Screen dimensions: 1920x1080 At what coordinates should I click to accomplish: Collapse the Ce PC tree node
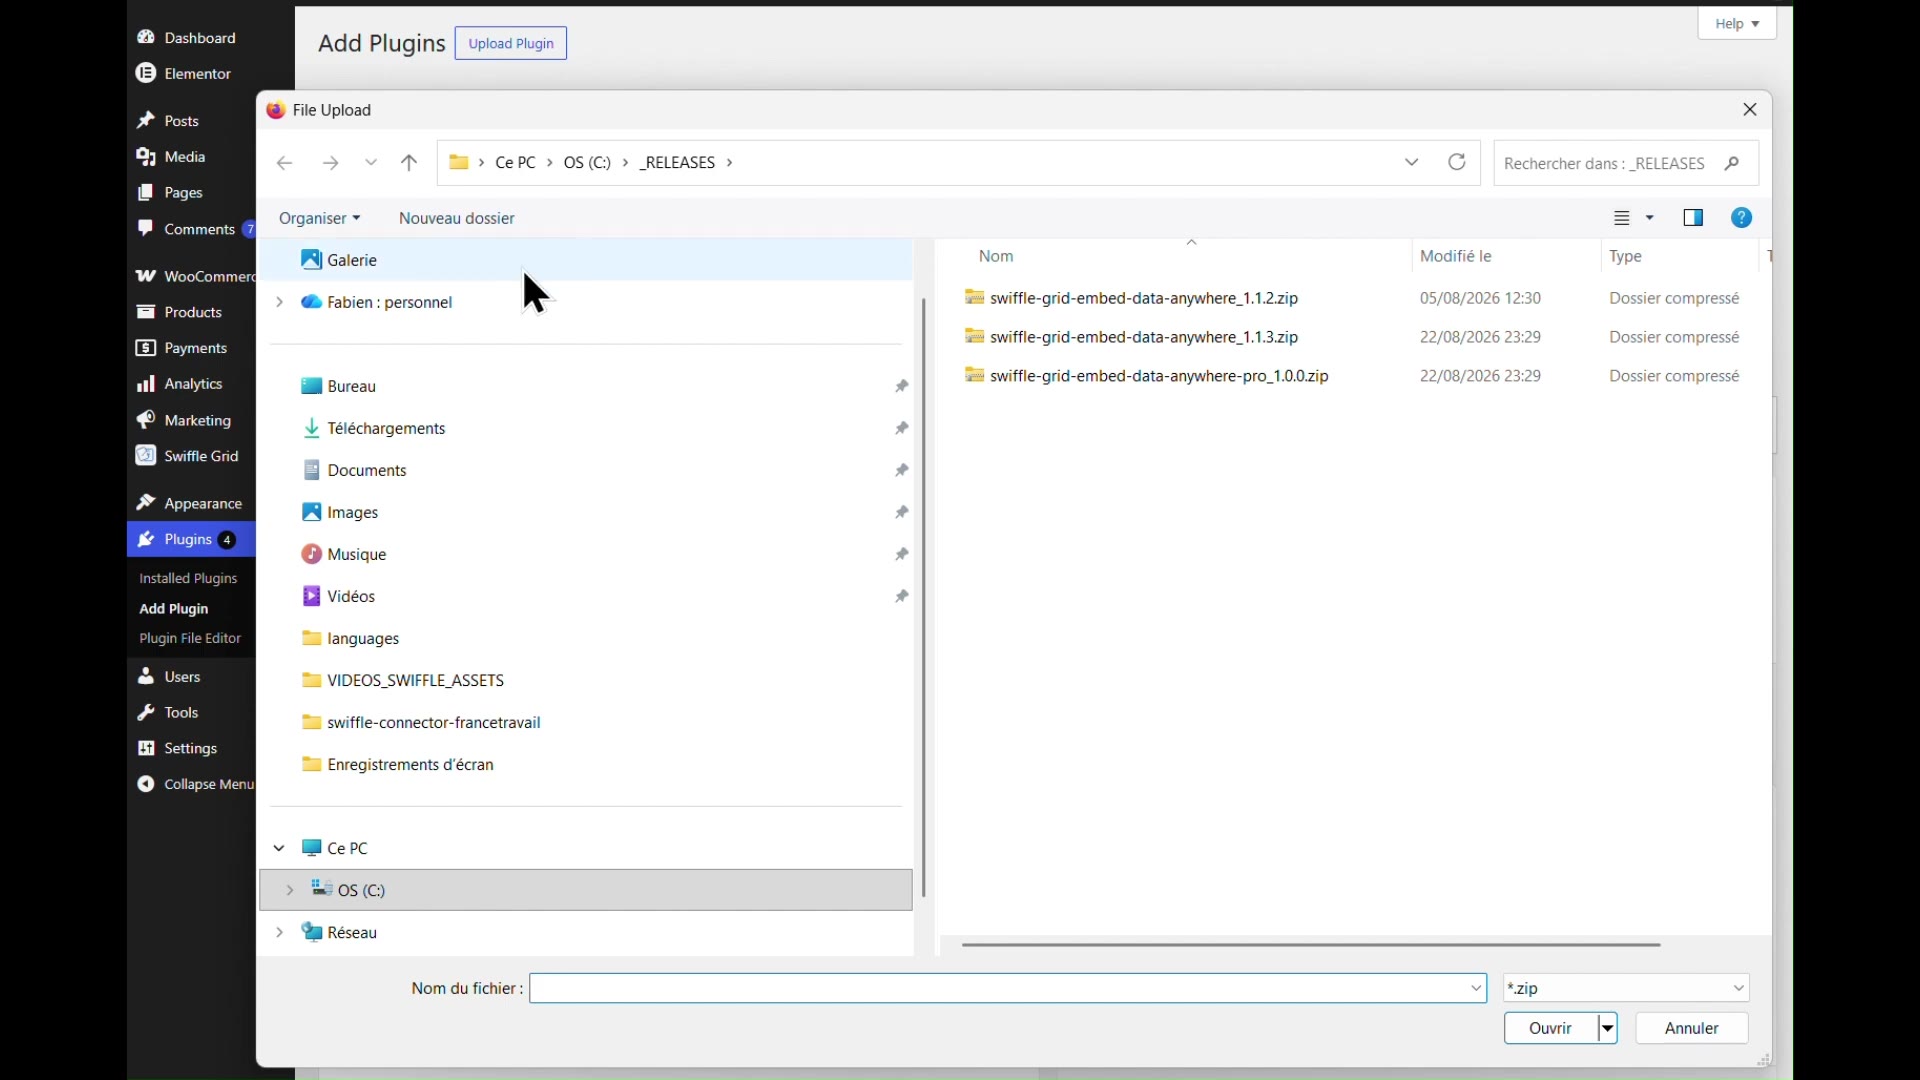click(x=279, y=848)
